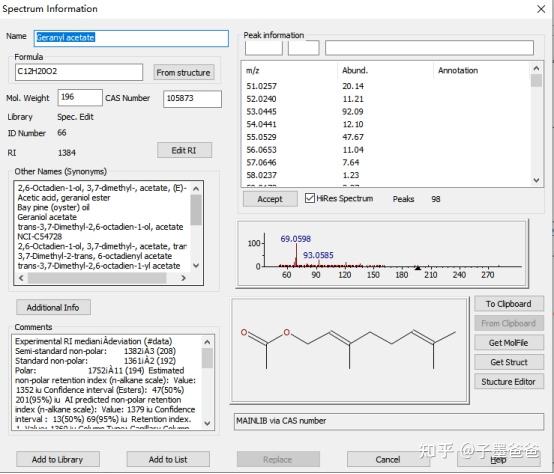This screenshot has height=474, width=554.
Task: Toggle the HiRes Spectrum checkbox
Action: pos(310,198)
